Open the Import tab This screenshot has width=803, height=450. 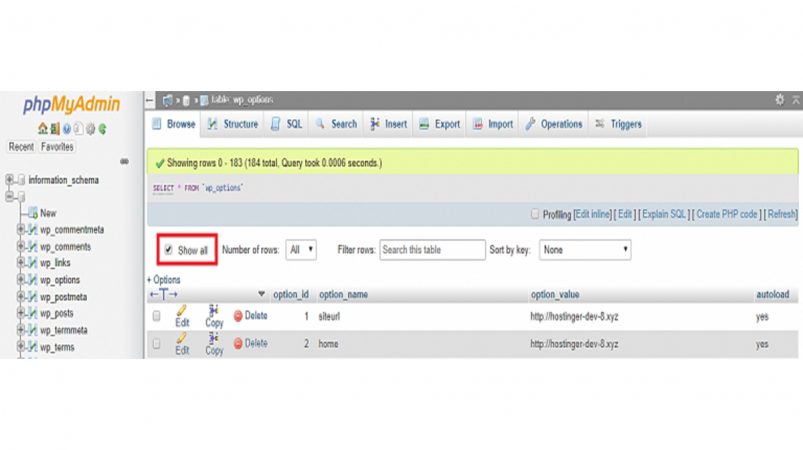point(493,124)
